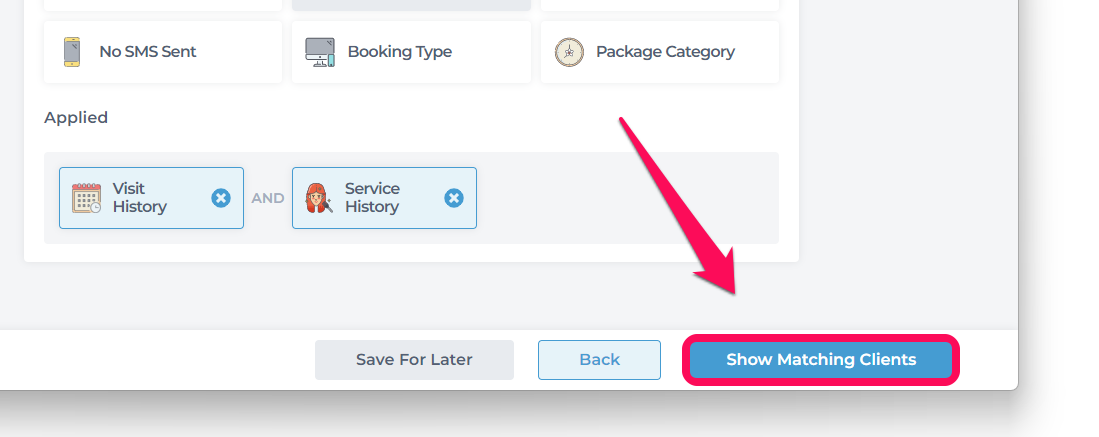Add the No SMS Sent filter
The width and height of the screenshot is (1099, 437).
163,52
